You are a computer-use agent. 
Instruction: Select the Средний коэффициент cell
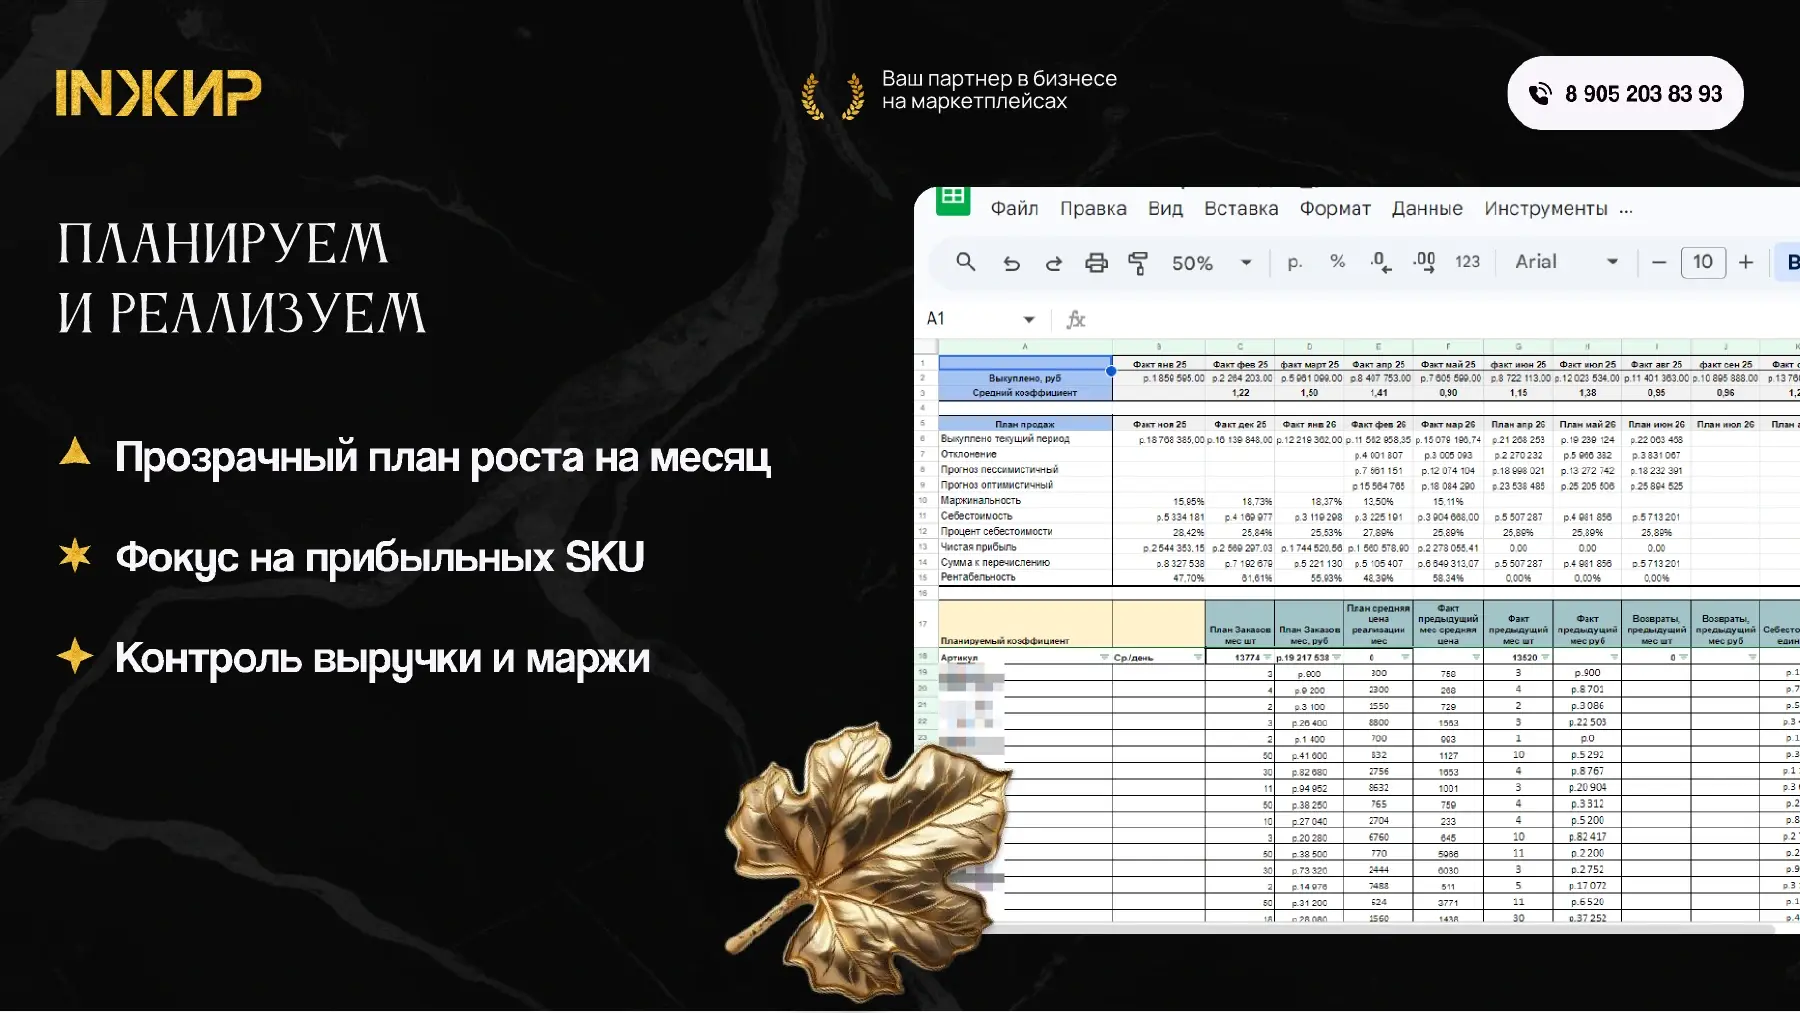1025,392
